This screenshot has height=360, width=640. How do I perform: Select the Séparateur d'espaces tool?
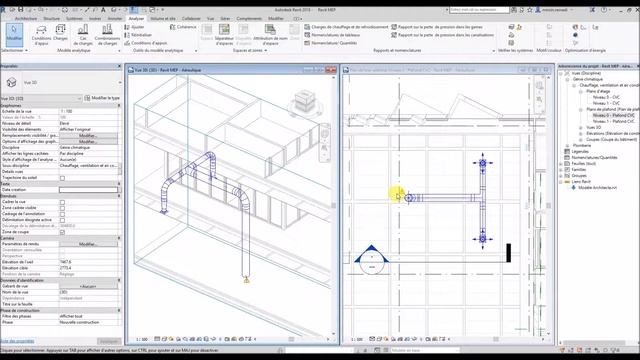tap(224, 35)
